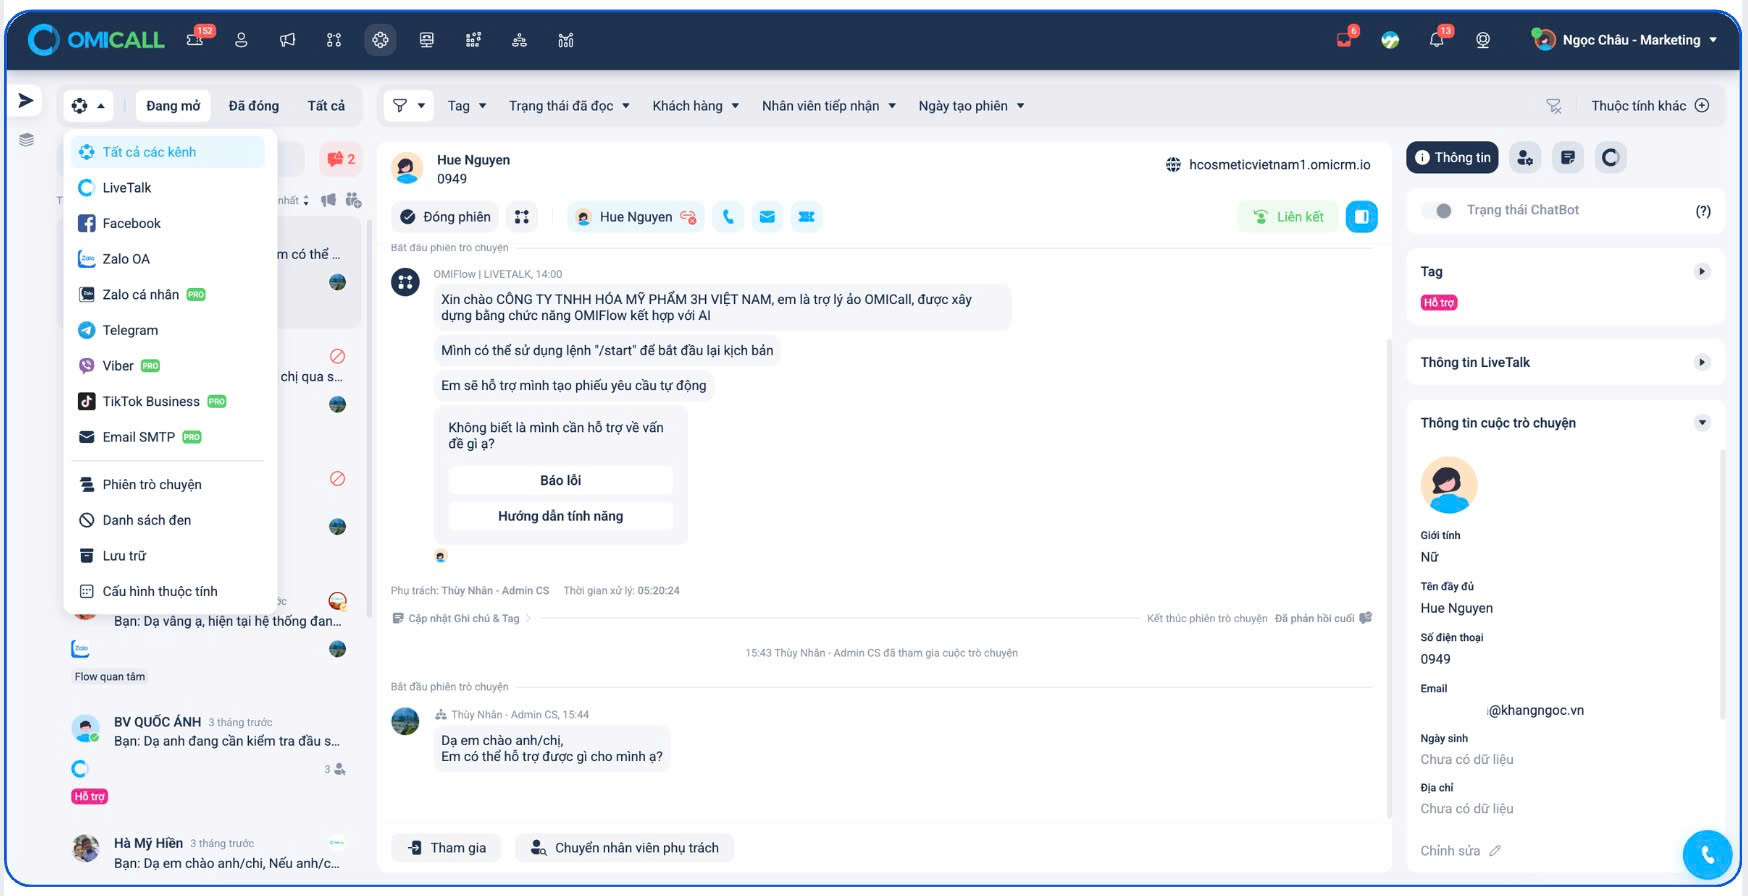This screenshot has height=896, width=1748.
Task: Click the four-dot grid icon beside Đóng phiên
Action: (522, 217)
